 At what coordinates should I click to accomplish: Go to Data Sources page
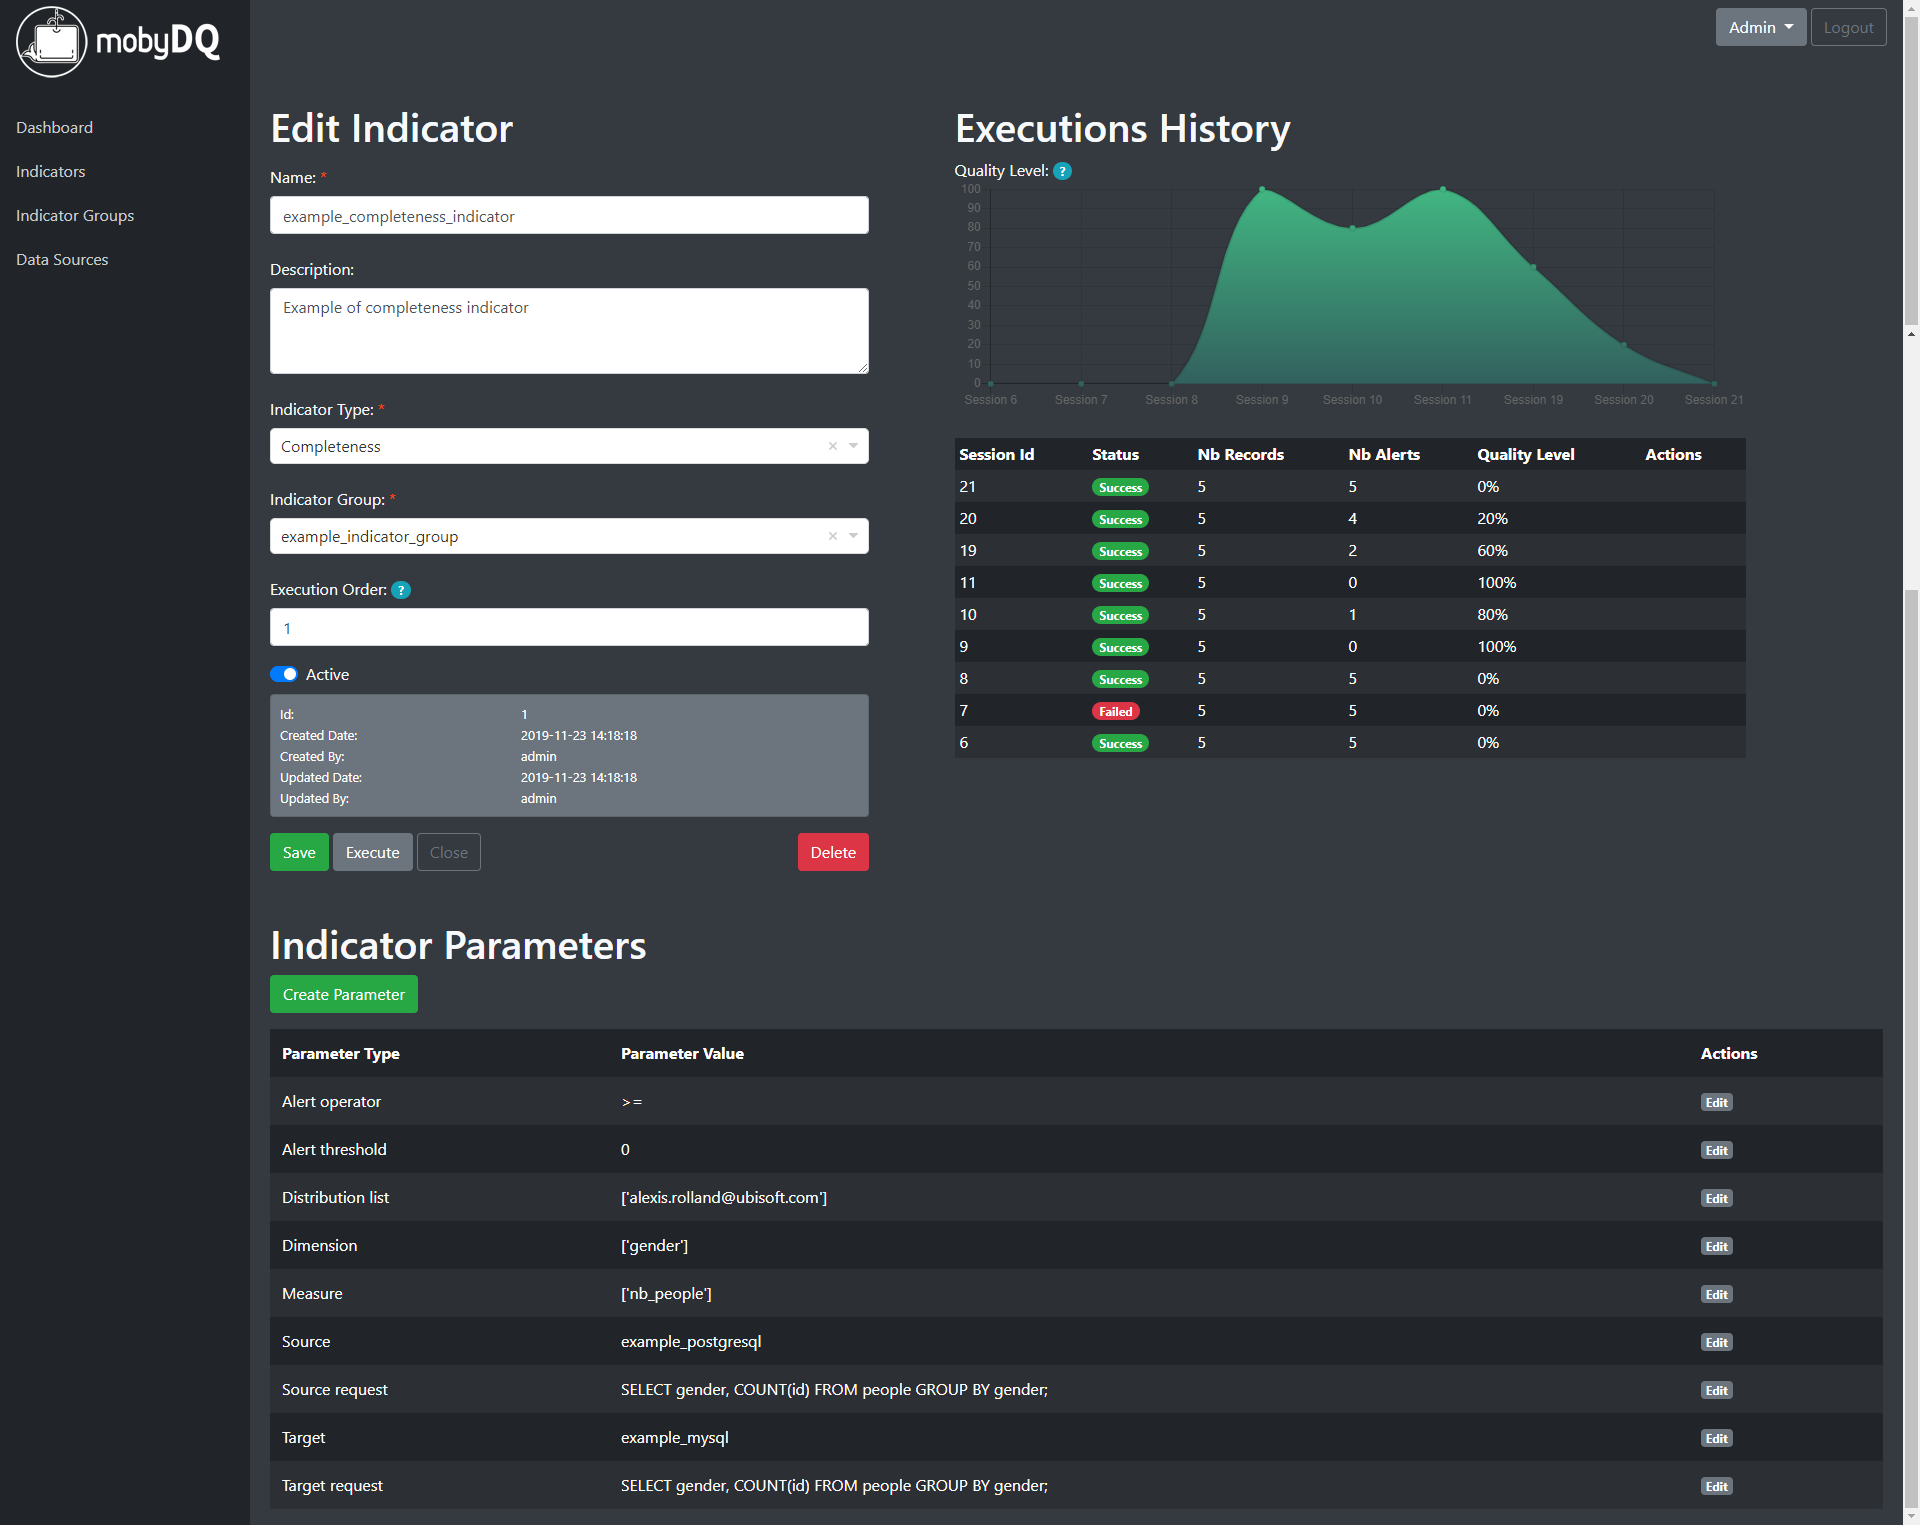62,259
